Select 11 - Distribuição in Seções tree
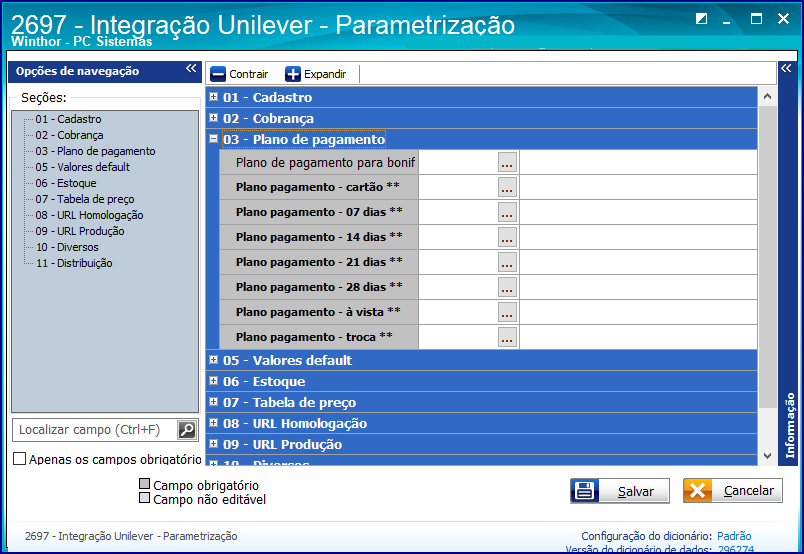 [x=74, y=263]
